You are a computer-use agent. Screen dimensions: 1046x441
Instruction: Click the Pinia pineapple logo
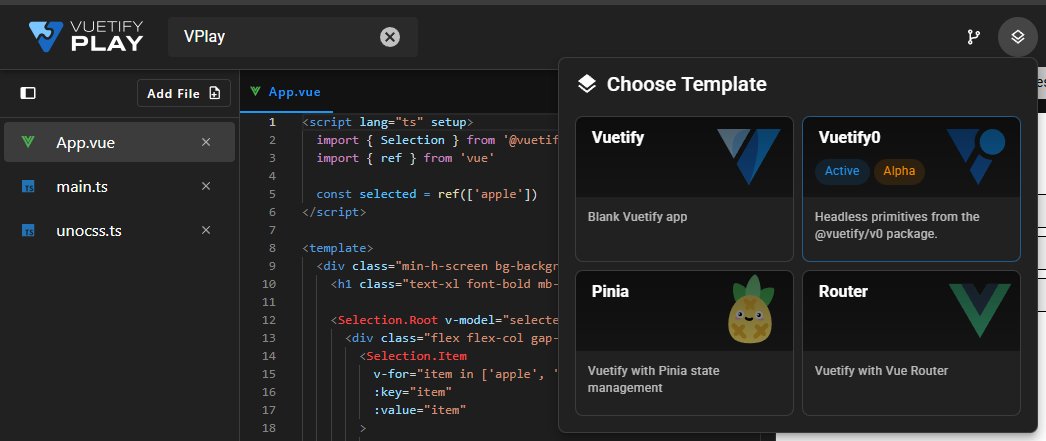pyautogui.click(x=752, y=310)
